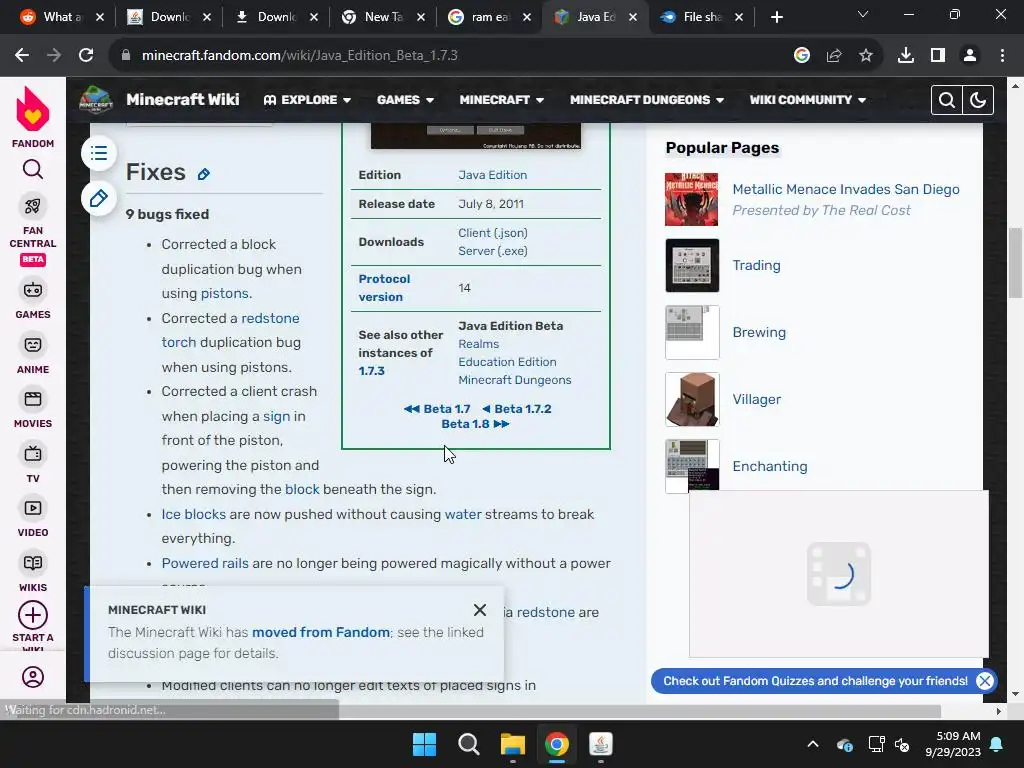Edit page with round pencil button

point(99,198)
